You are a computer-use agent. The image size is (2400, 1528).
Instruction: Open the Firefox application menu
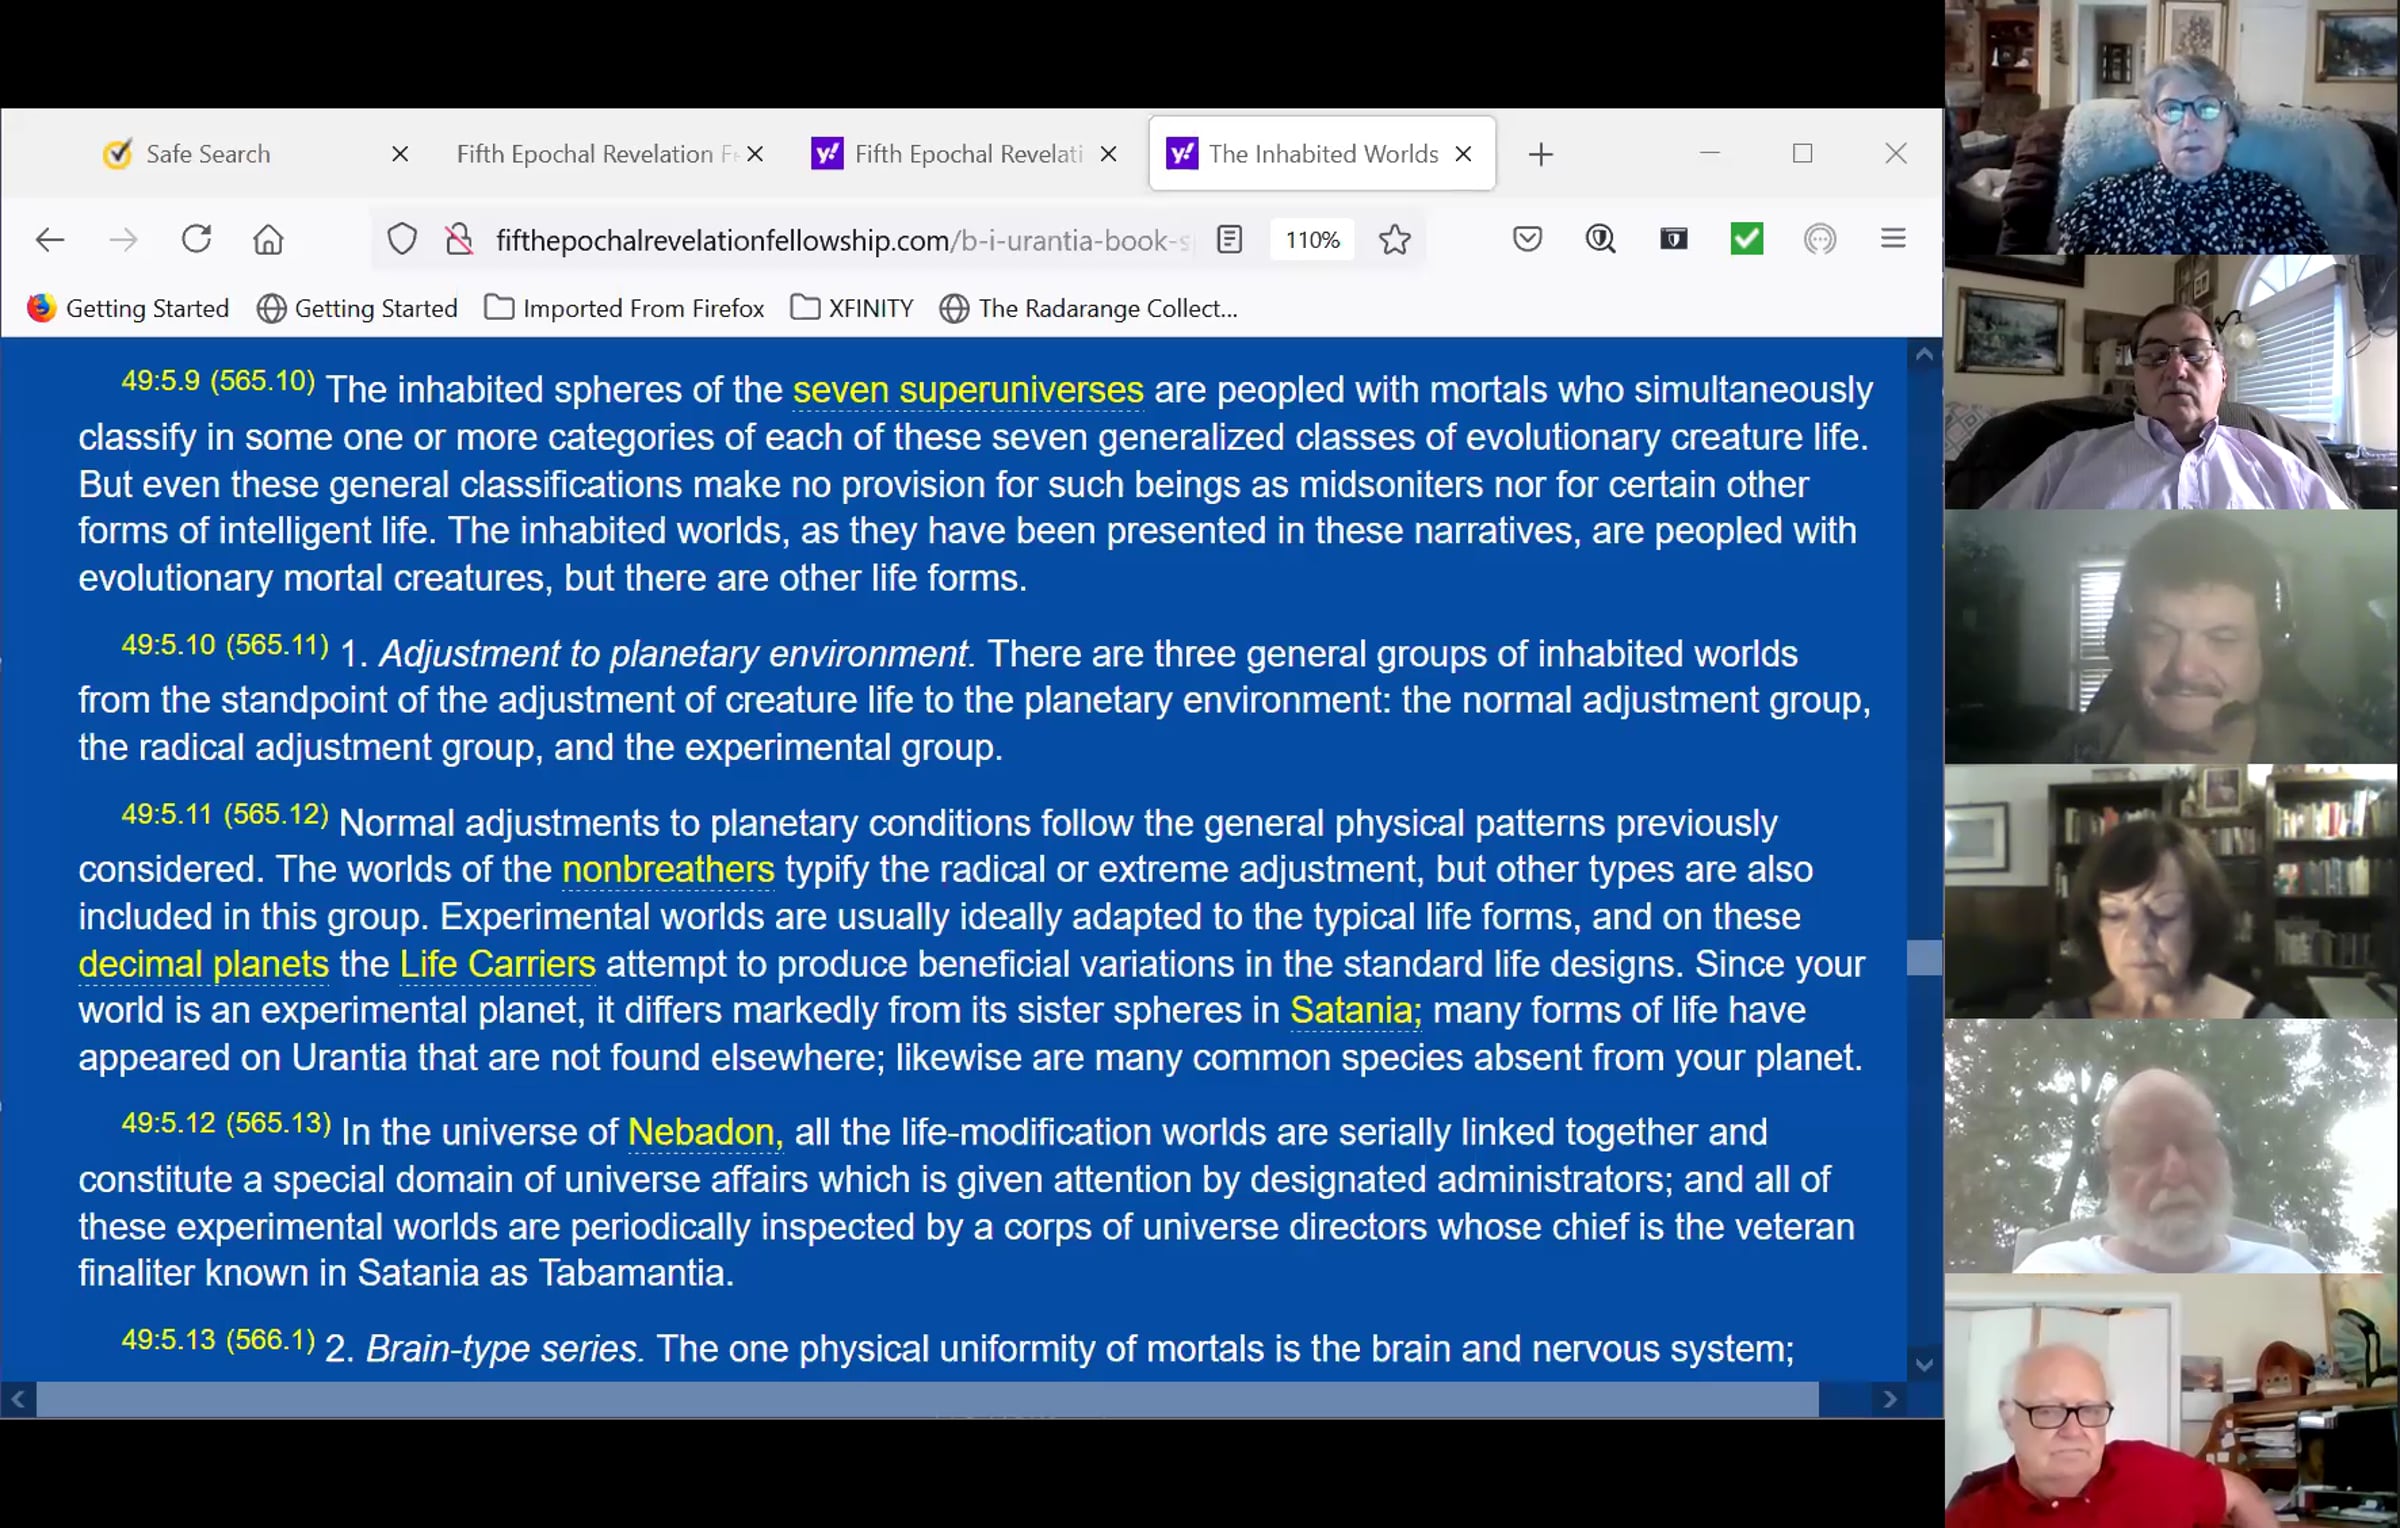[1893, 239]
